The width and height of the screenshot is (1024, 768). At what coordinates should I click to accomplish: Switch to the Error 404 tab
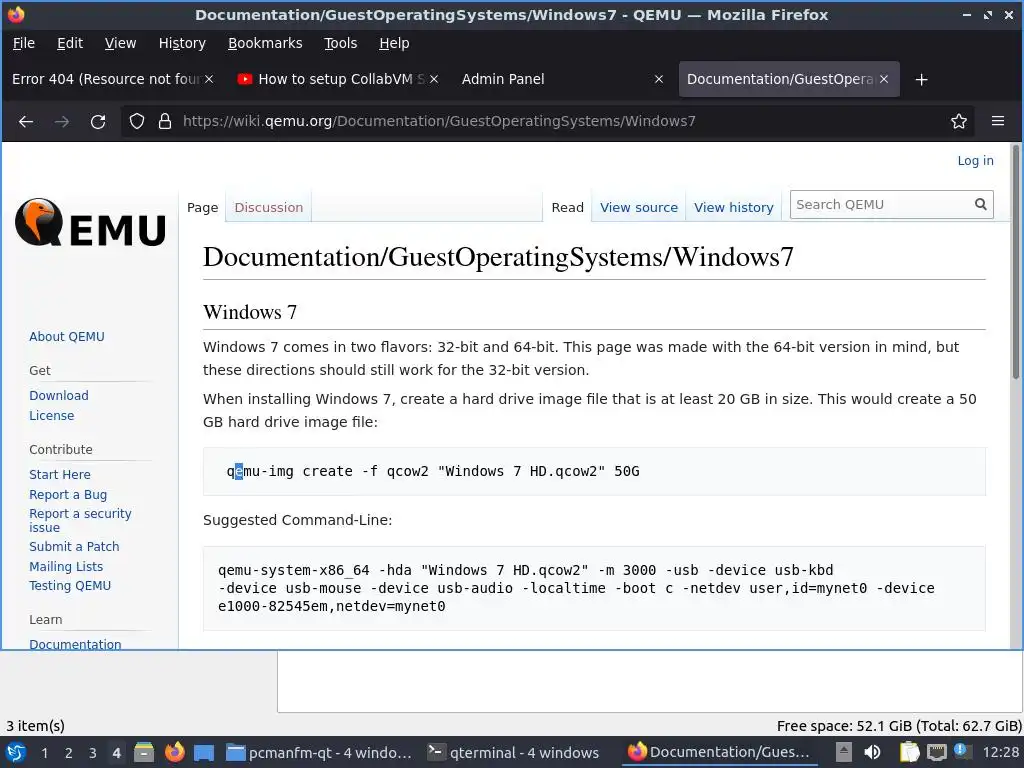106,79
